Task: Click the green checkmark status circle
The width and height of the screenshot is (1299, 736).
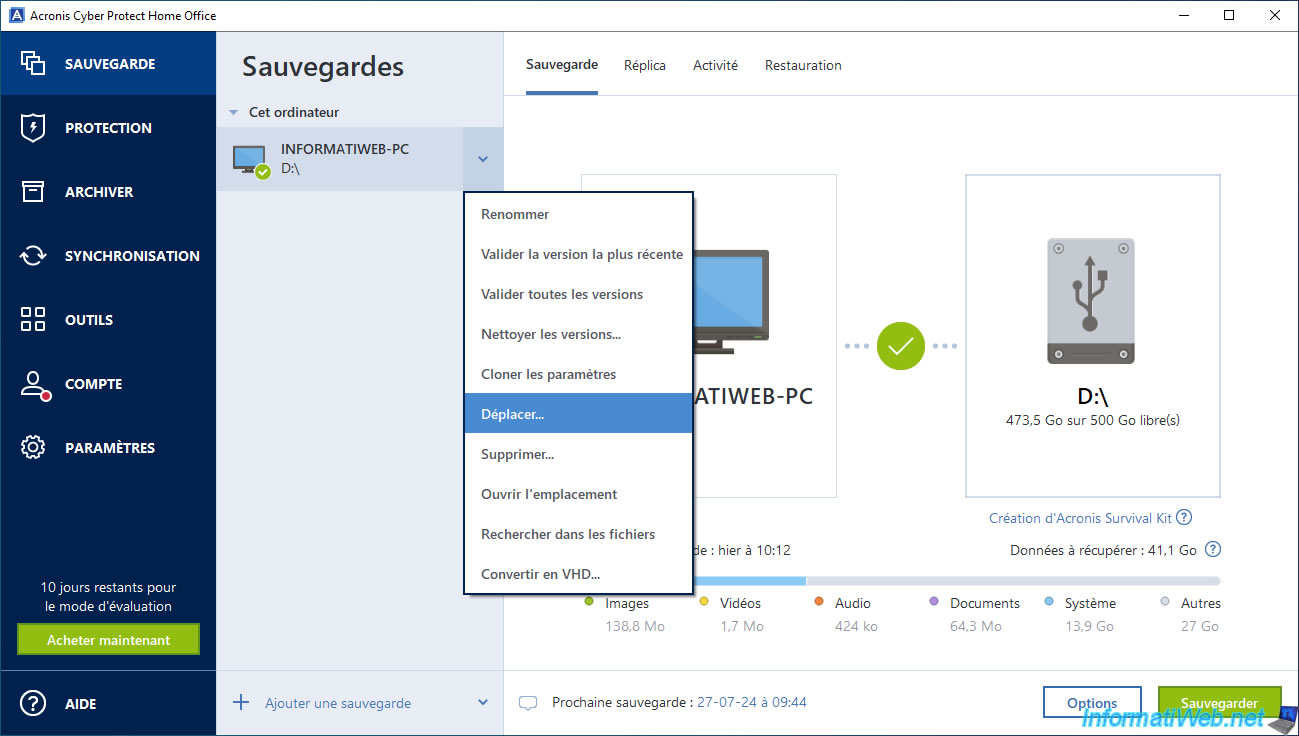Action: [901, 346]
